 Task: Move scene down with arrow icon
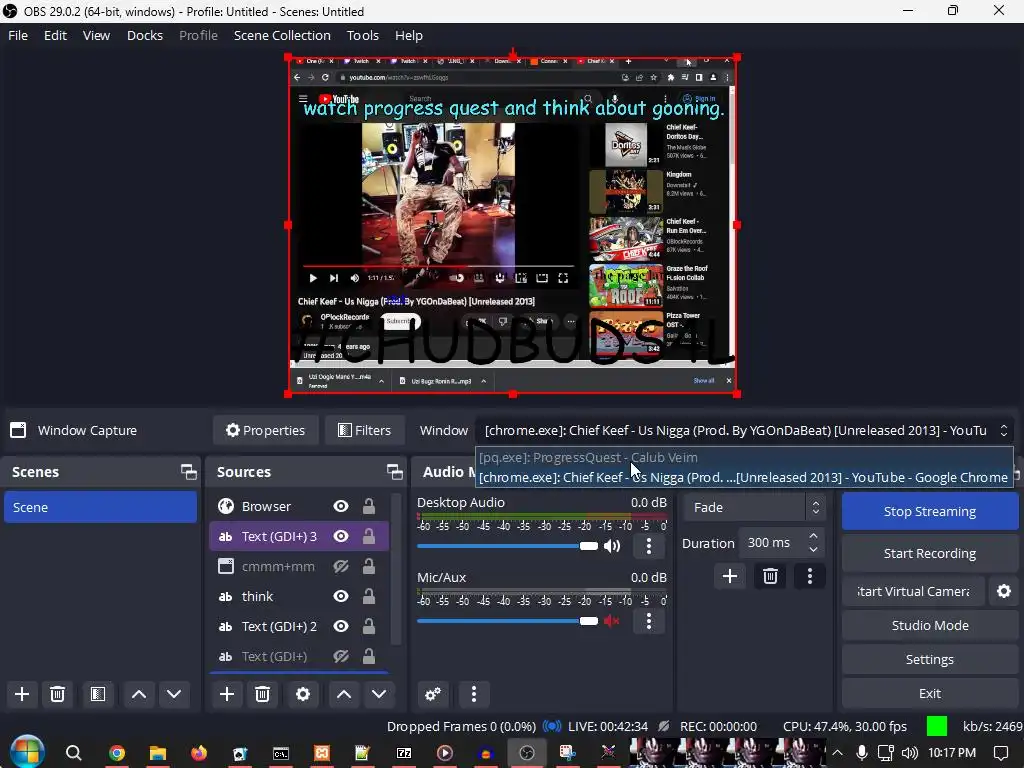click(174, 694)
